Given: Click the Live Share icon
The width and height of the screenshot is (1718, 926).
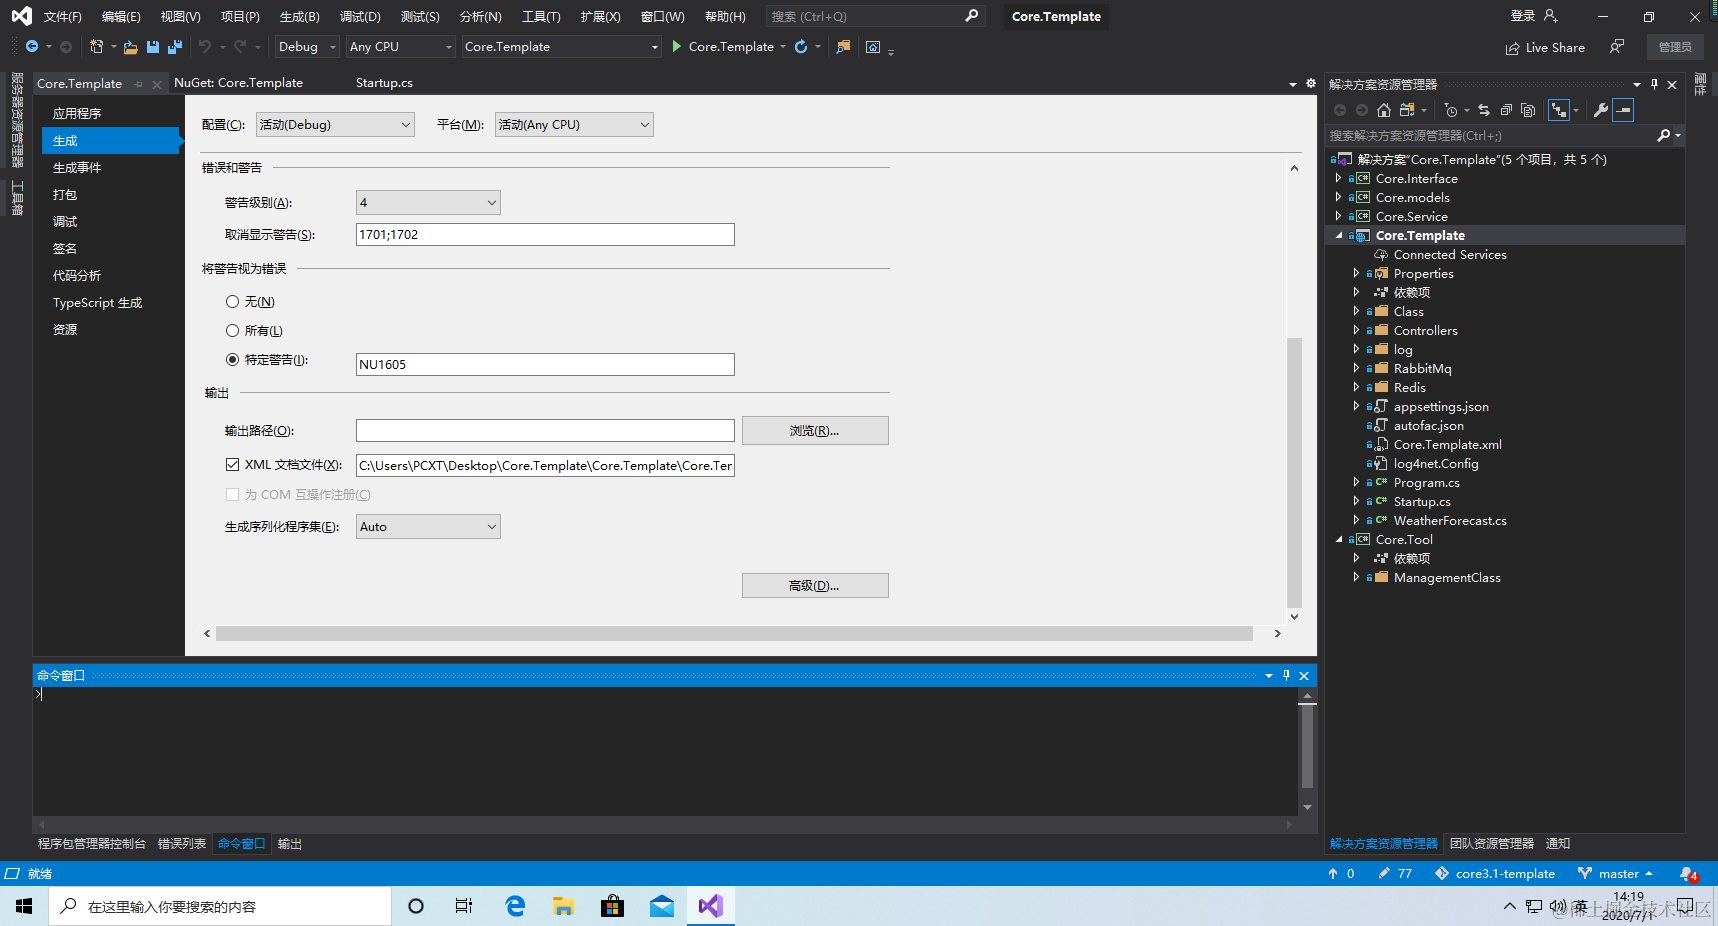Looking at the screenshot, I should [1513, 48].
